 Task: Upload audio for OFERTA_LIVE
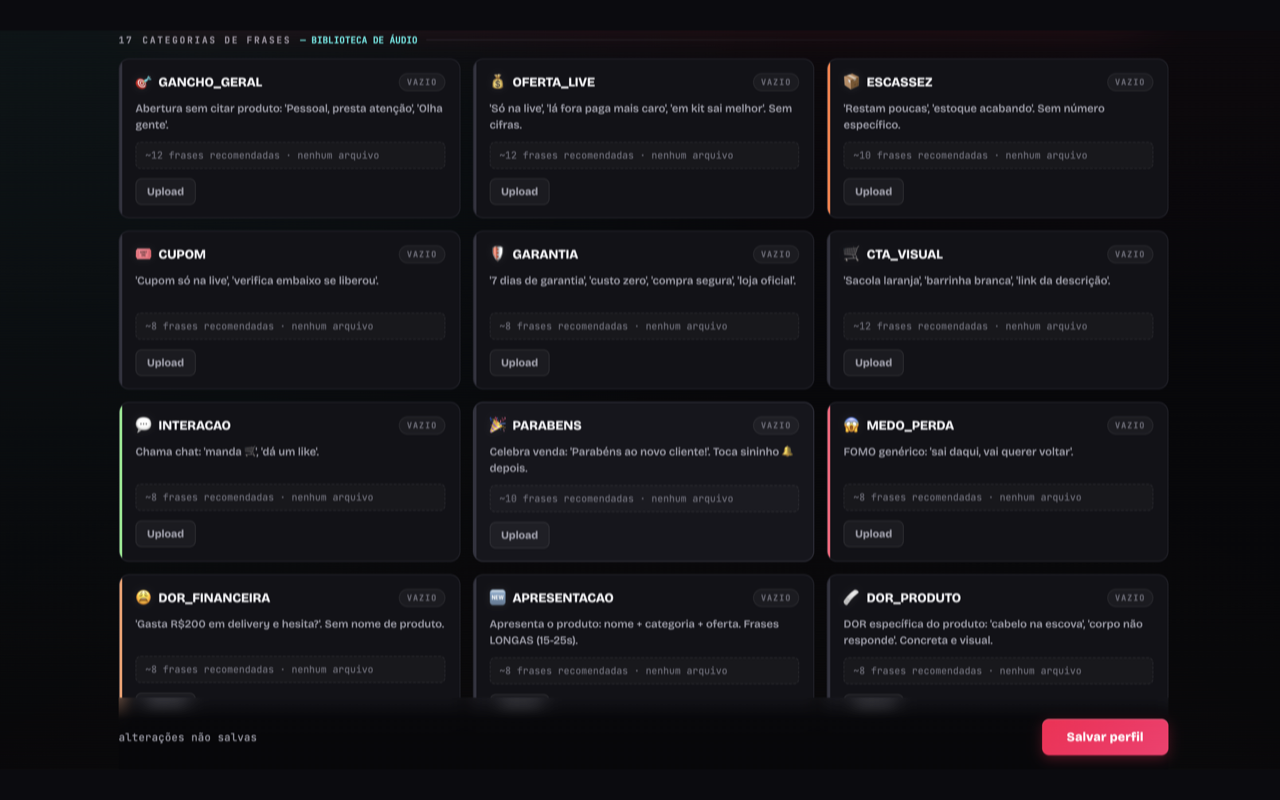pyautogui.click(x=519, y=191)
